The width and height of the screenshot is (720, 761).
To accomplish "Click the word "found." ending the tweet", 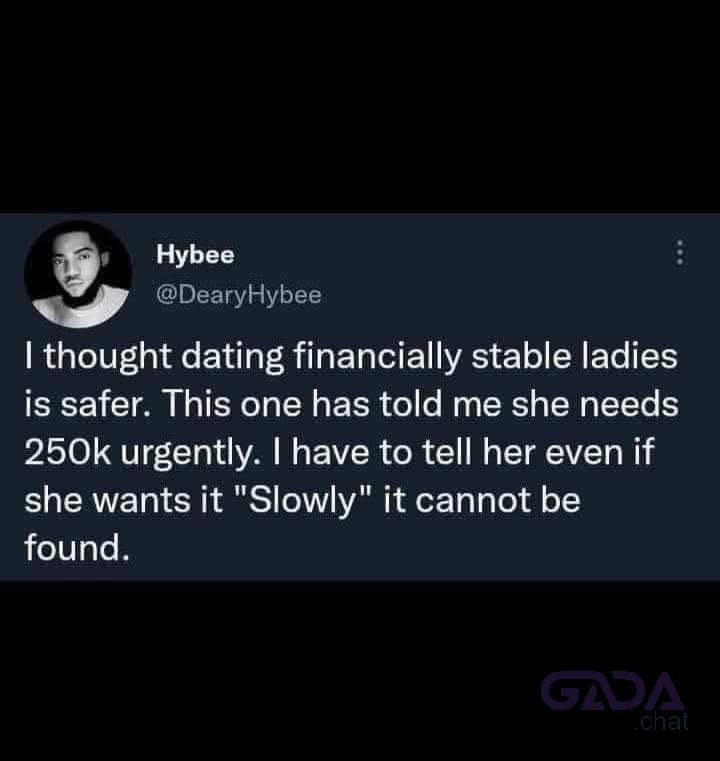I will click(x=78, y=548).
